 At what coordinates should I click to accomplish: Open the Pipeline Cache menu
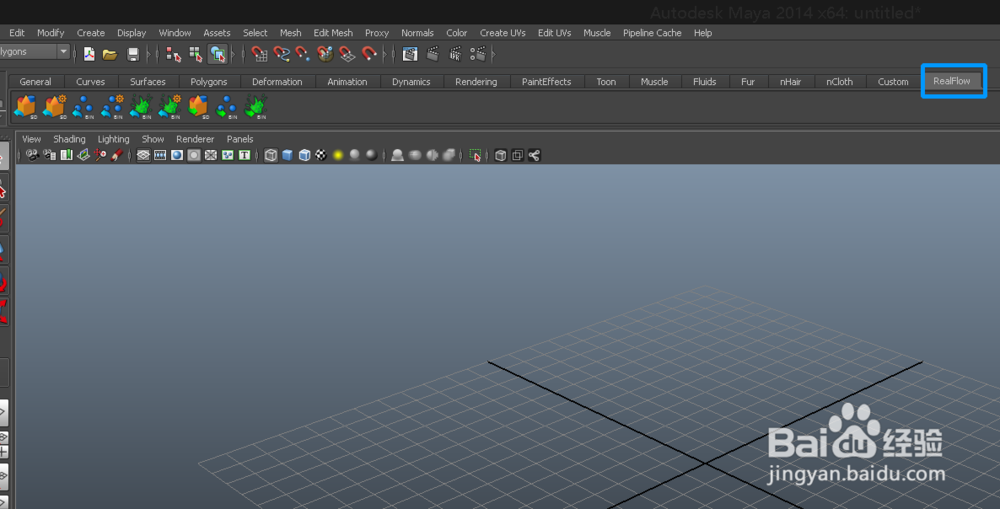tap(652, 33)
